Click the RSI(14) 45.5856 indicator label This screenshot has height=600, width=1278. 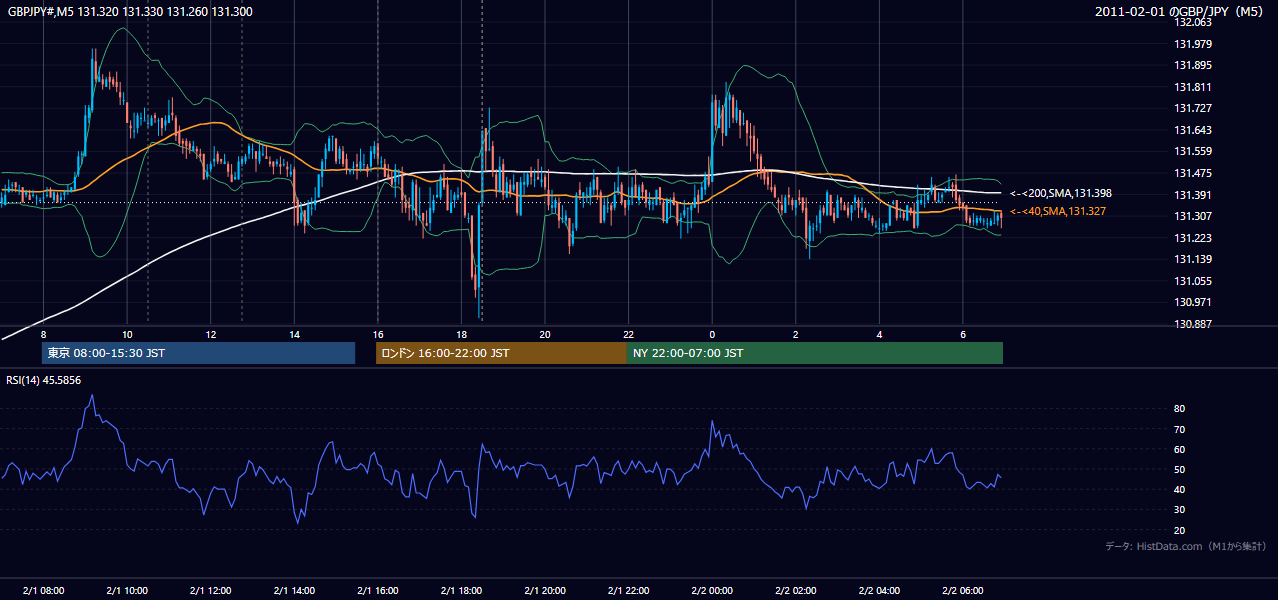(44, 380)
